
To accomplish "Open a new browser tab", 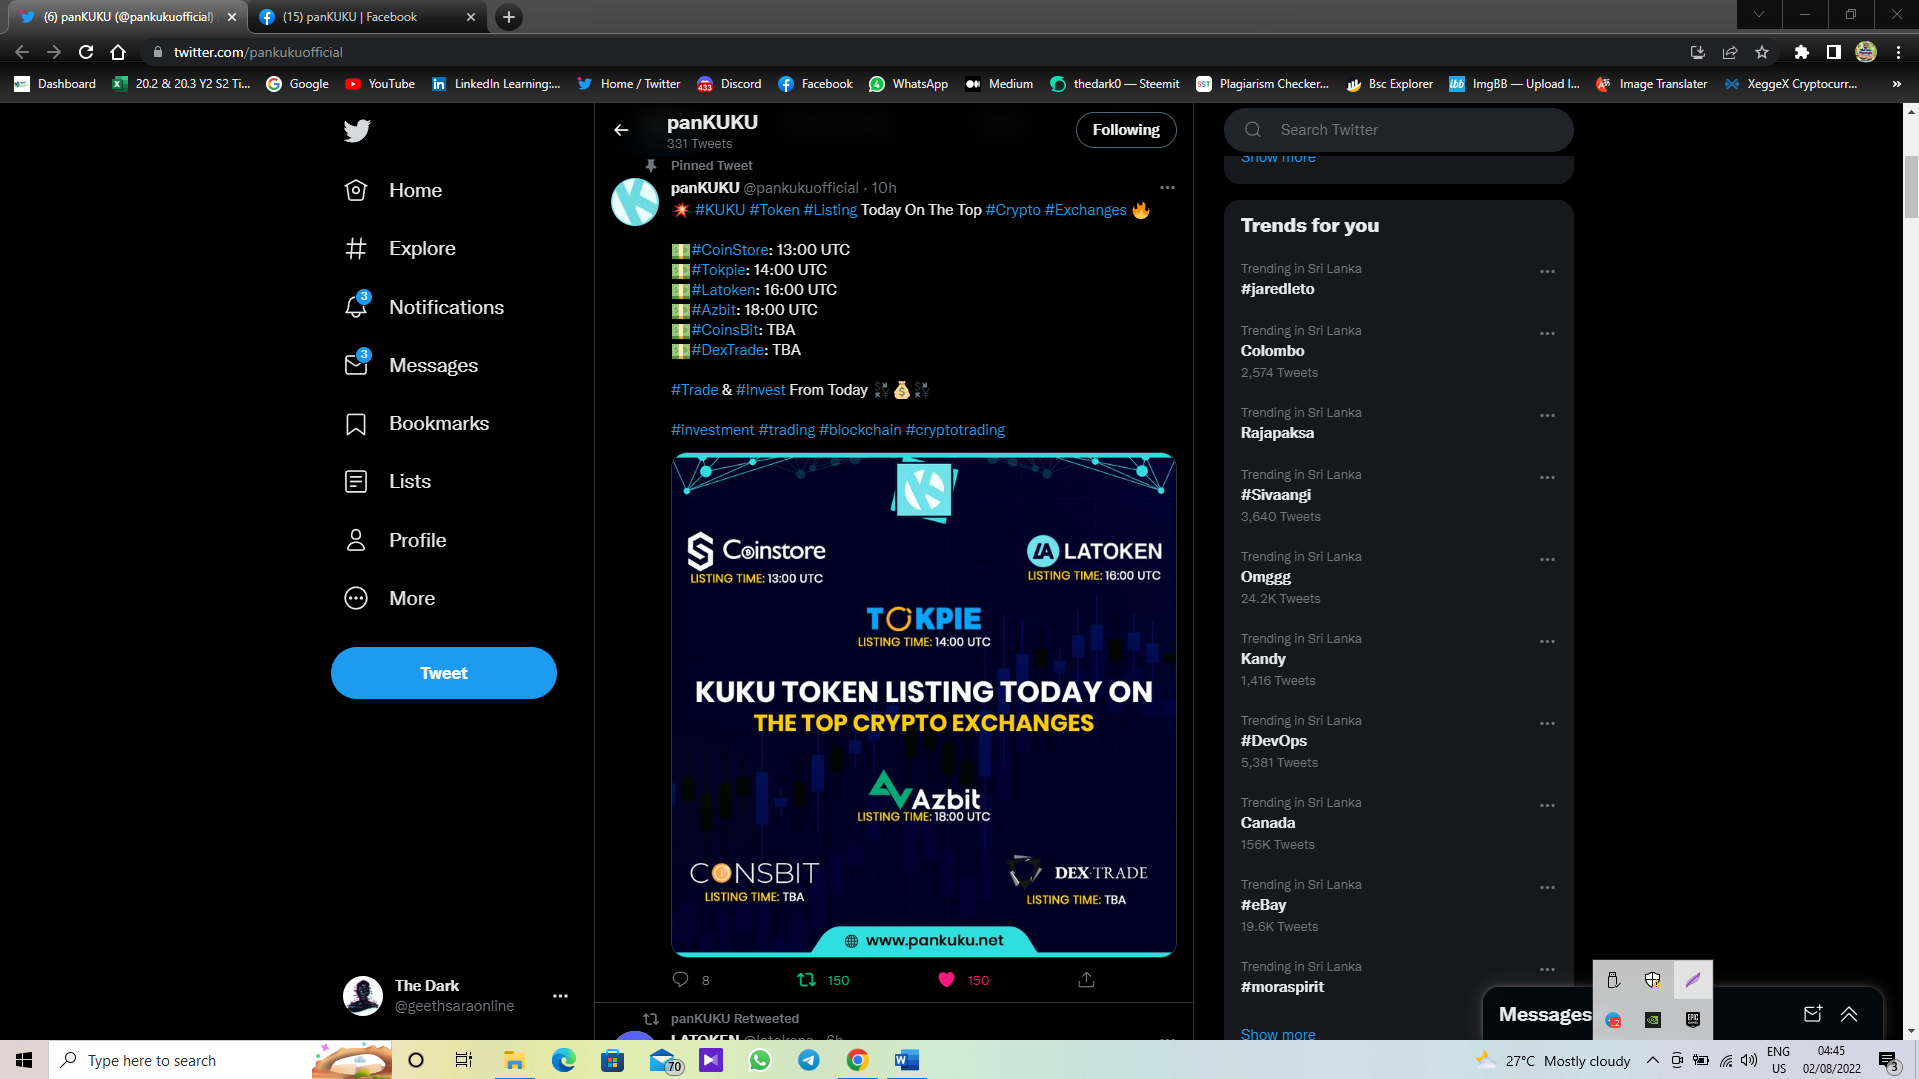I will point(509,17).
